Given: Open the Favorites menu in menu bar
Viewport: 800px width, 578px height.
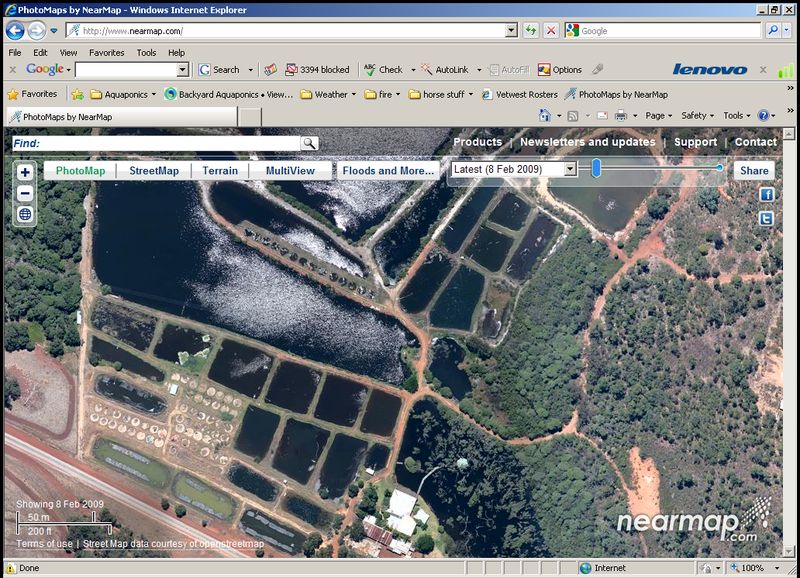Looking at the screenshot, I should pos(106,52).
